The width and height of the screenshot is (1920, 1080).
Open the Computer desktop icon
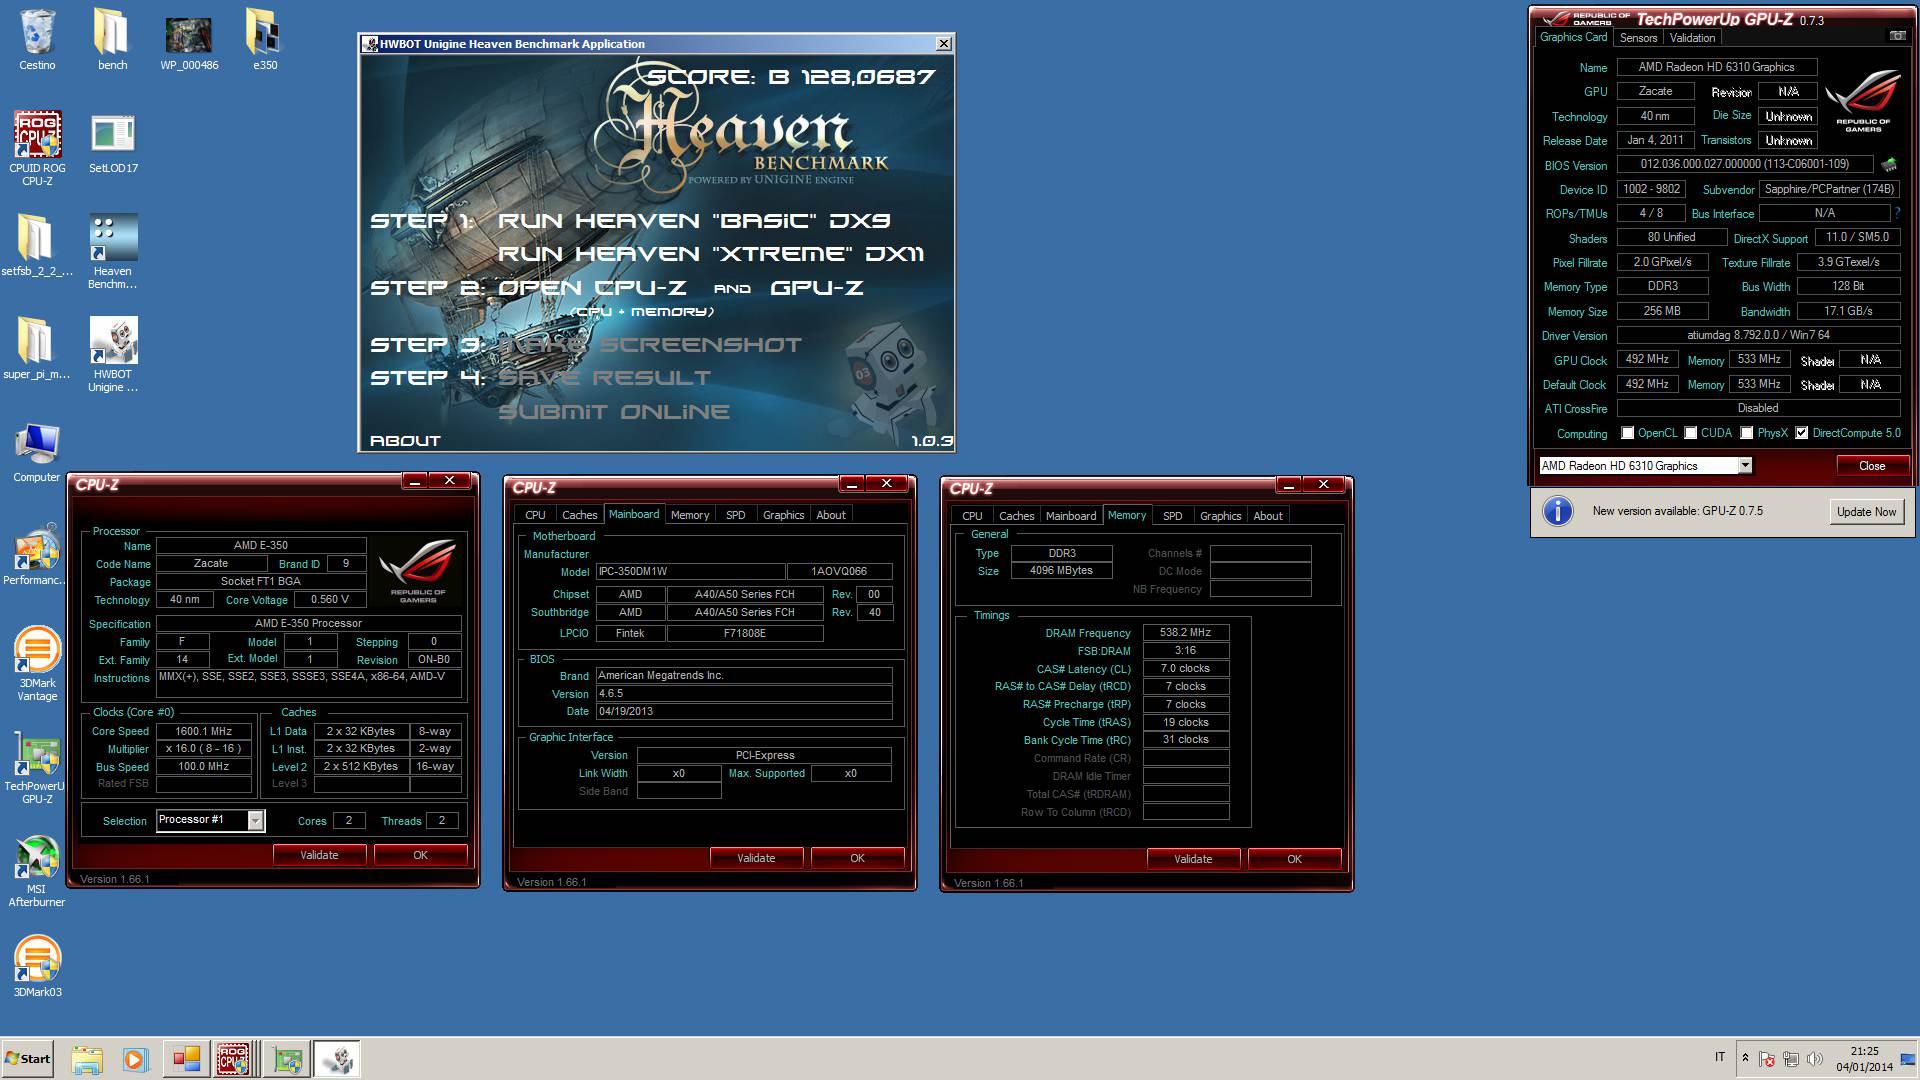pos(37,452)
